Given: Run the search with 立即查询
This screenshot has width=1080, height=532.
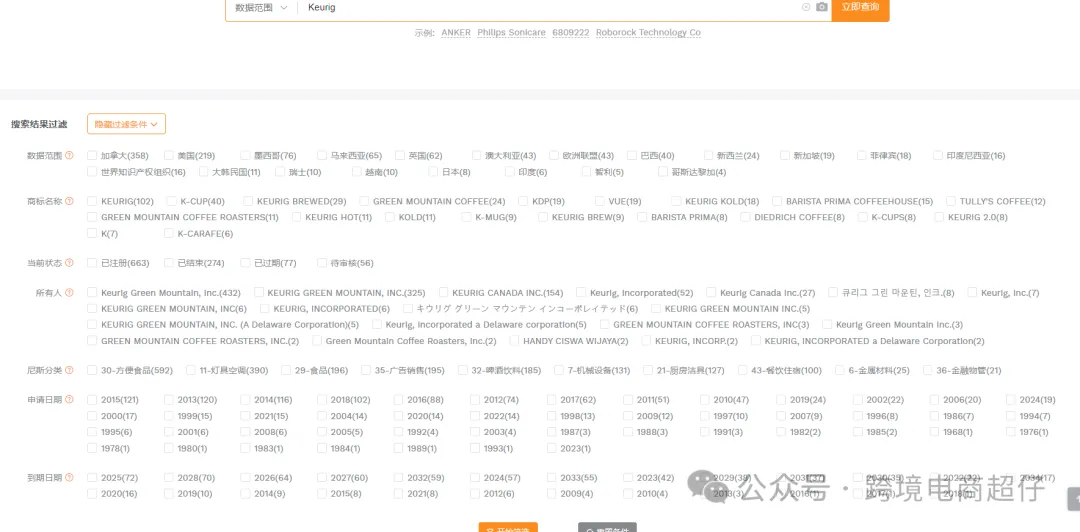Looking at the screenshot, I should pos(860,8).
